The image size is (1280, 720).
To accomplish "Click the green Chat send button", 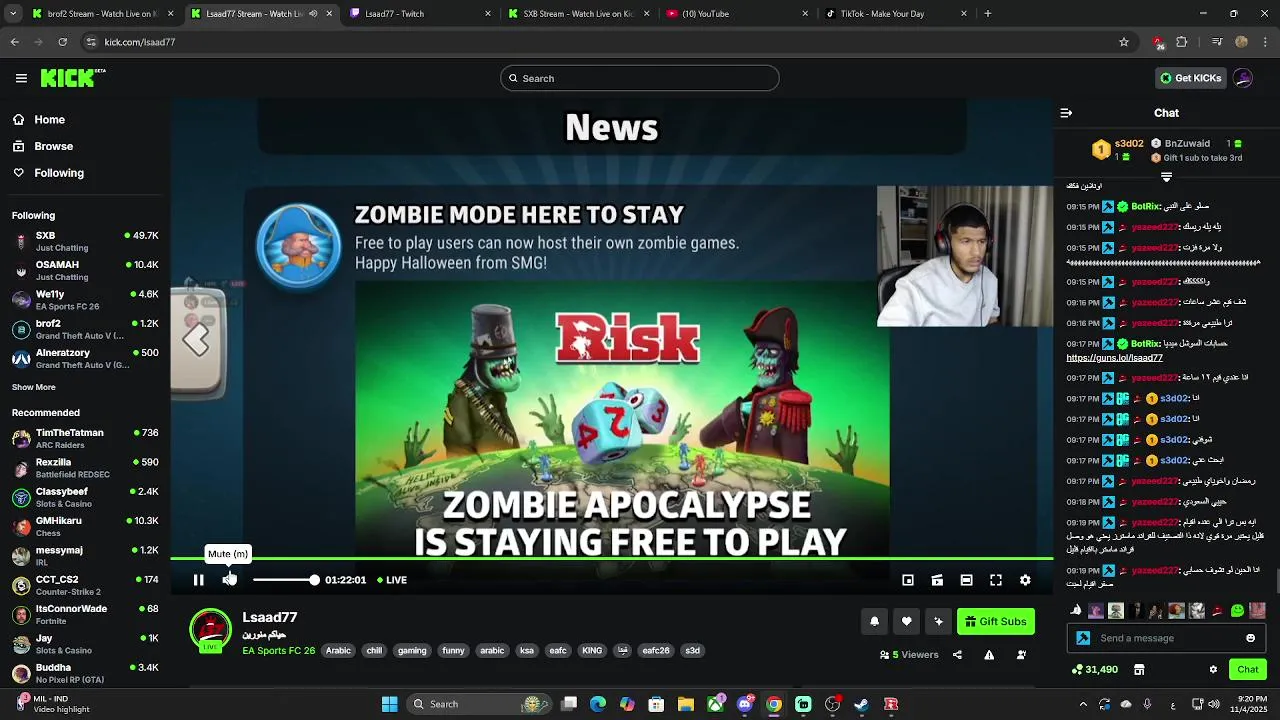I will (x=1248, y=670).
